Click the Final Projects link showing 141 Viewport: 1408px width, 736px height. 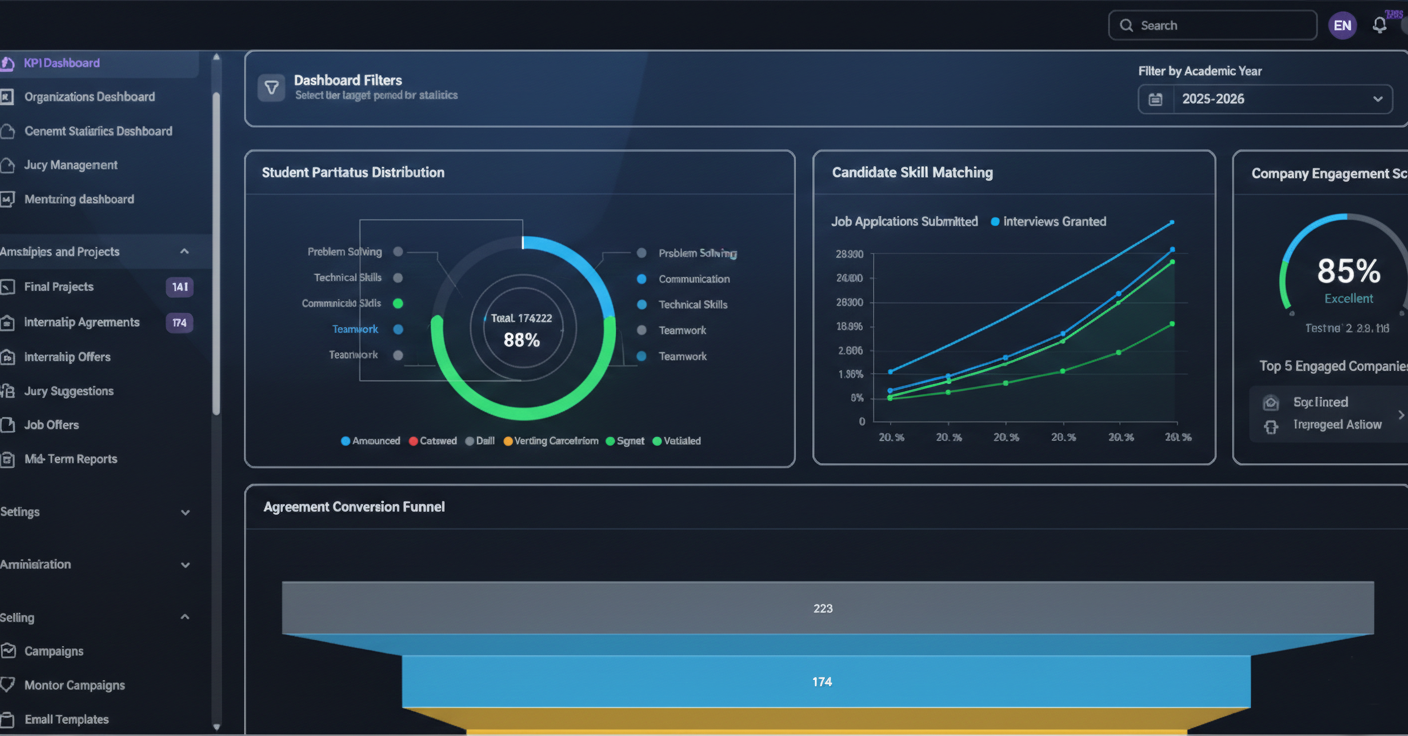(57, 286)
